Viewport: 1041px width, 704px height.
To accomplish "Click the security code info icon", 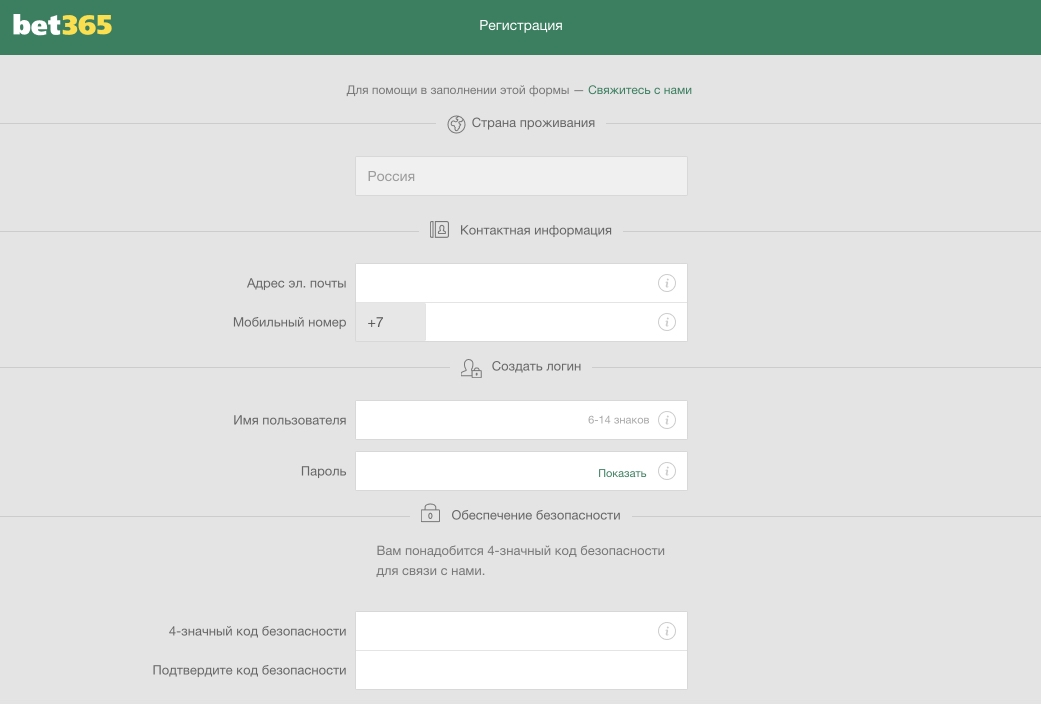I will click(667, 631).
